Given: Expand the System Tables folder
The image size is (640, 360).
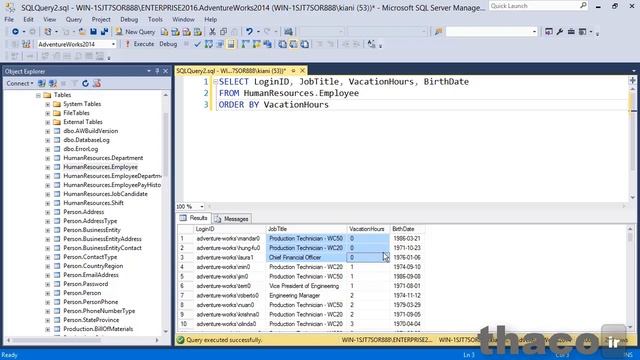Looking at the screenshot, I should [47, 104].
